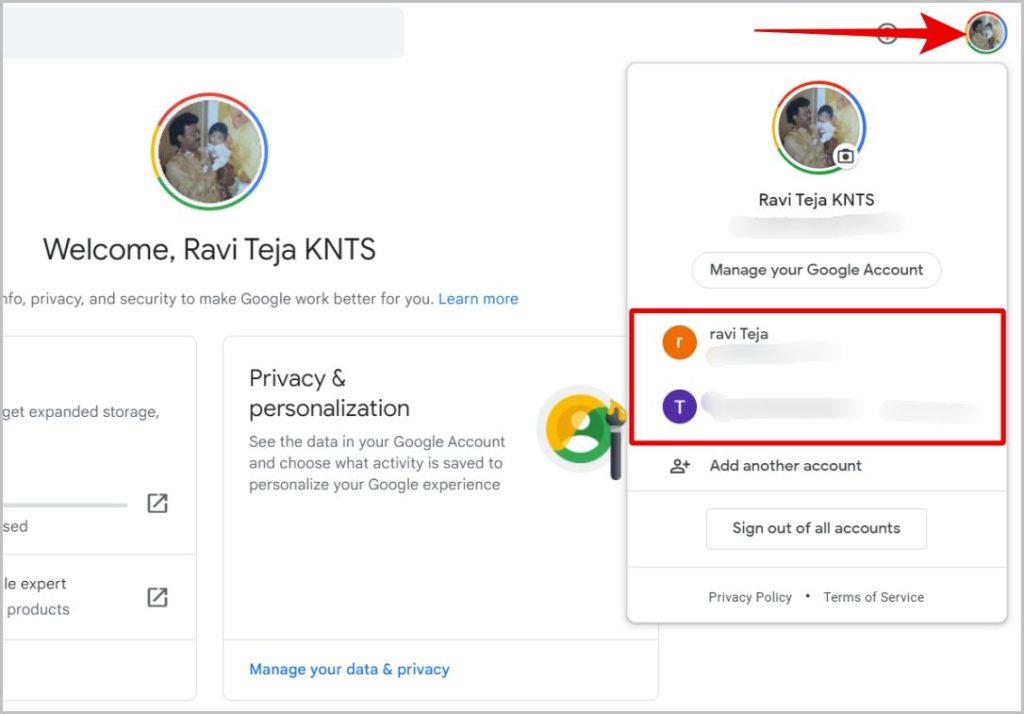1024x714 pixels.
Task: Open Manage your data & privacy
Action: tap(349, 670)
